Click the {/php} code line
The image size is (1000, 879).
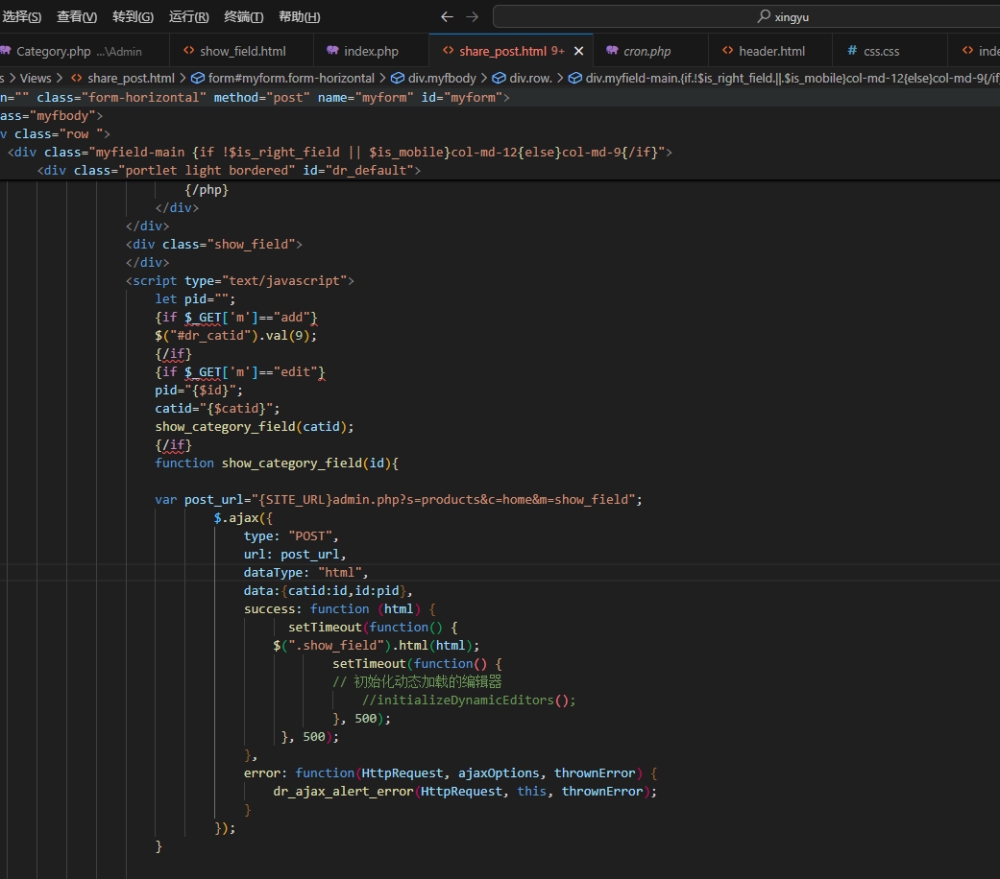pos(207,189)
